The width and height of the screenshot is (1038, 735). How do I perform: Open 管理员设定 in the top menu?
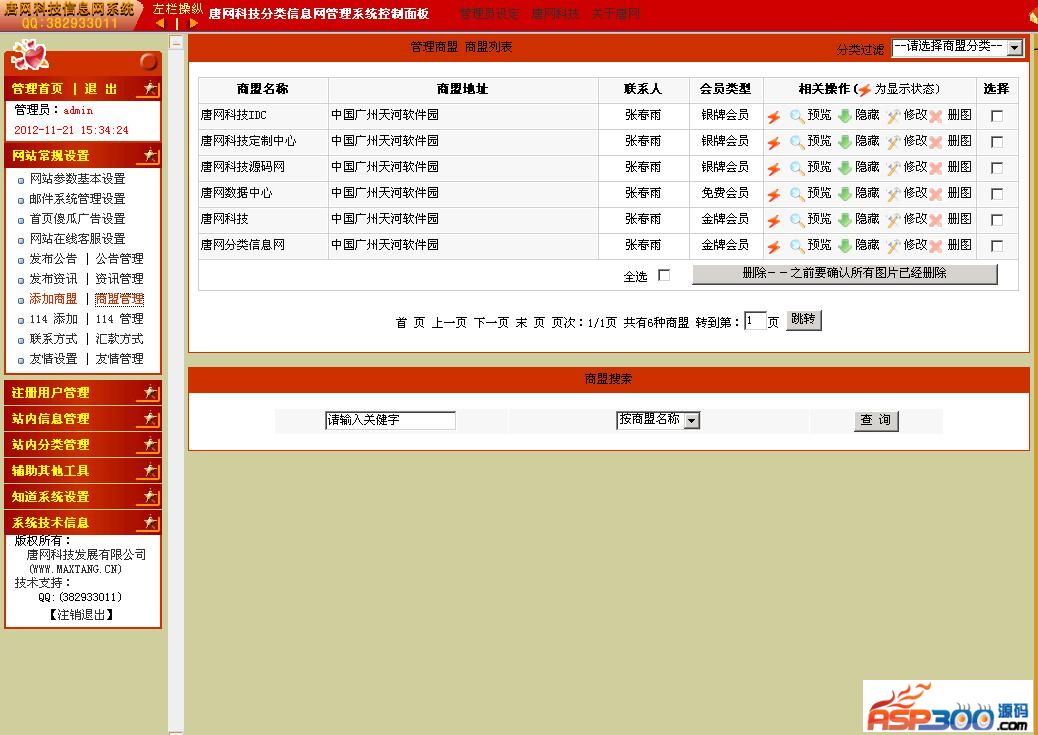click(x=489, y=13)
